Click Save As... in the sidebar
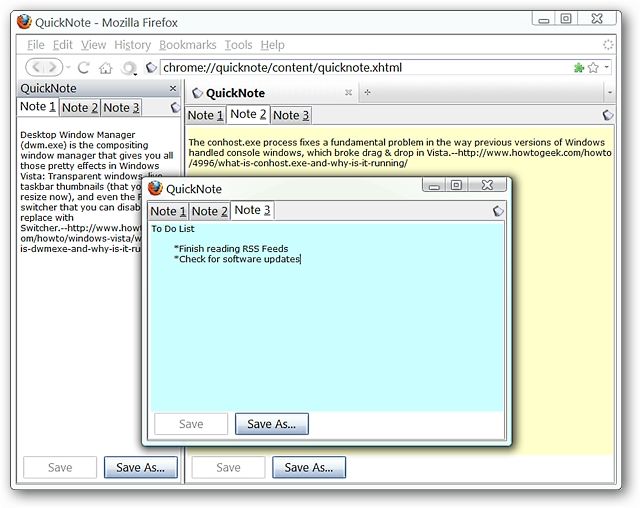Image resolution: width=640 pixels, height=508 pixels. tap(141, 467)
